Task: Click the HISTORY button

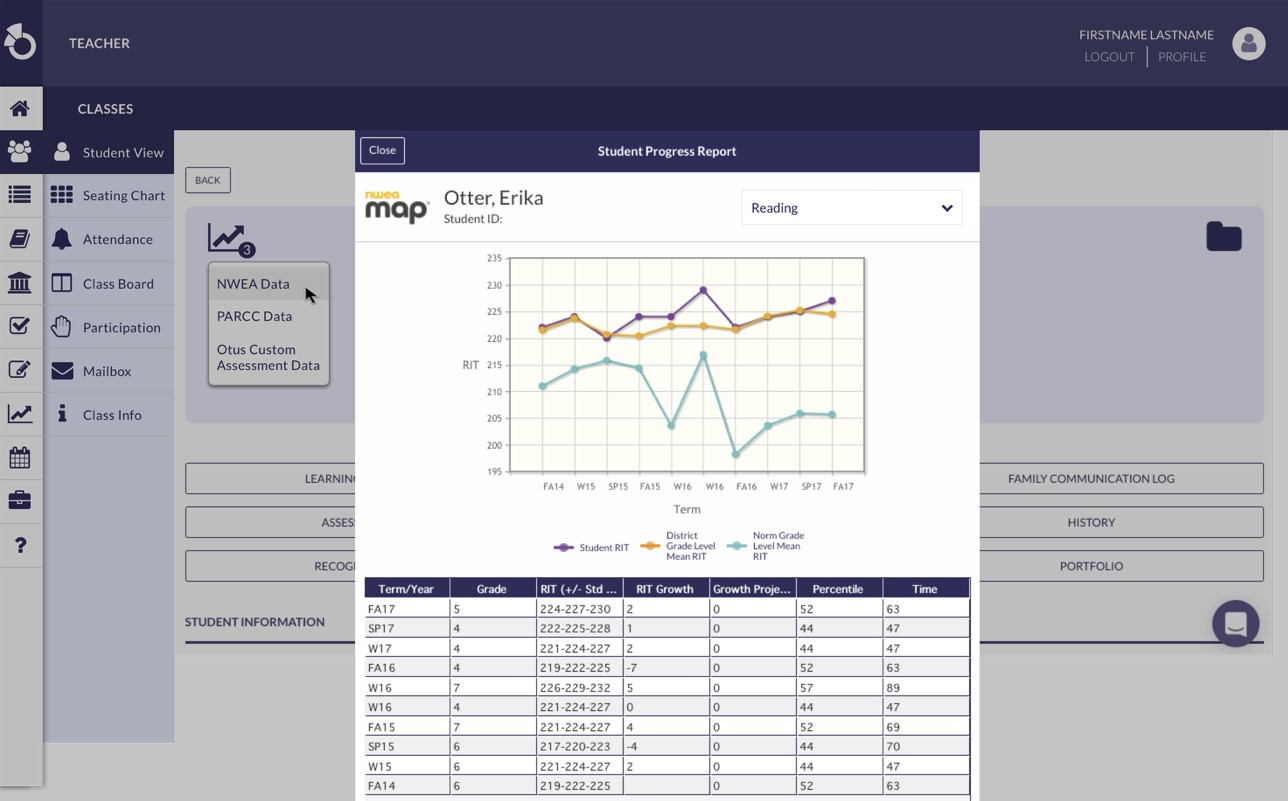Action: 1091,522
